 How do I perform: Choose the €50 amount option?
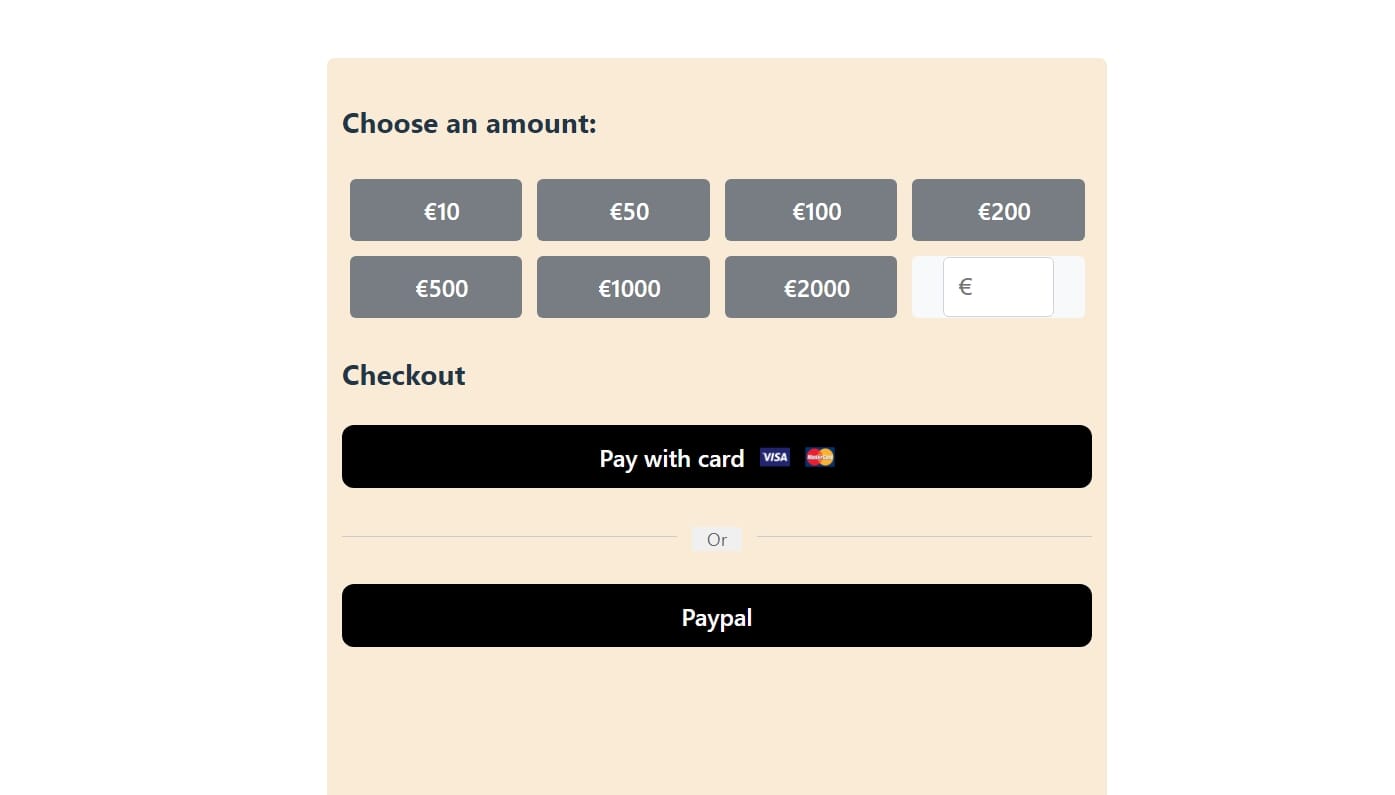[x=623, y=210]
